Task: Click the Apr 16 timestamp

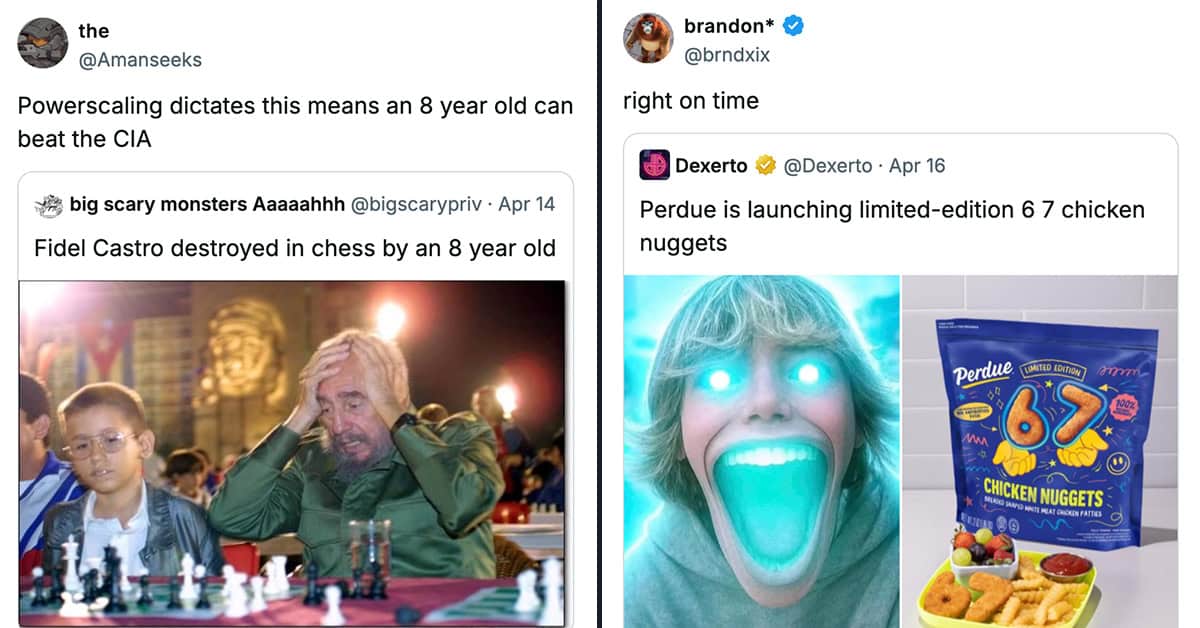Action: (917, 166)
